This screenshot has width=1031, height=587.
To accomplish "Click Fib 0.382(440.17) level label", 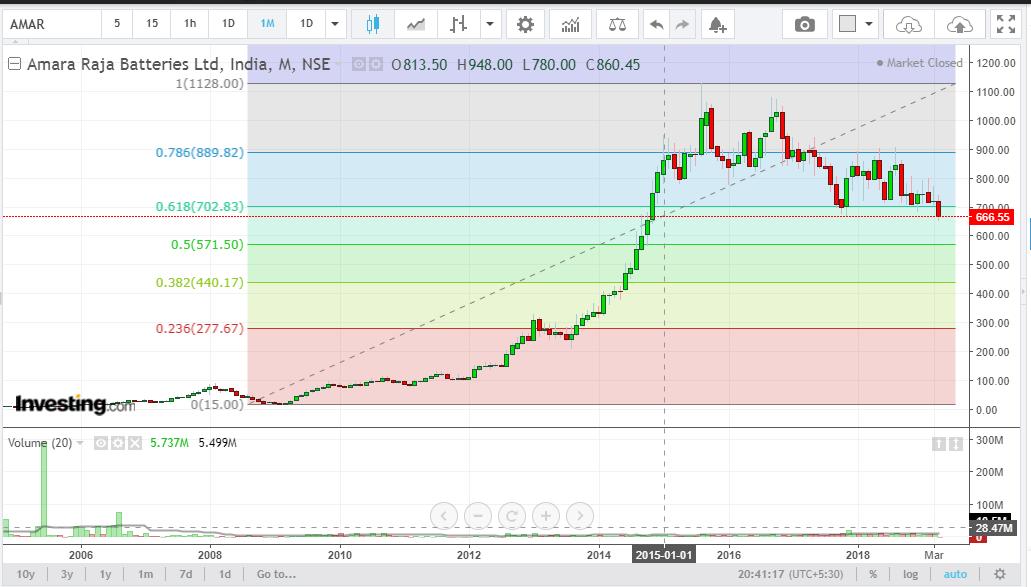I will coord(200,283).
